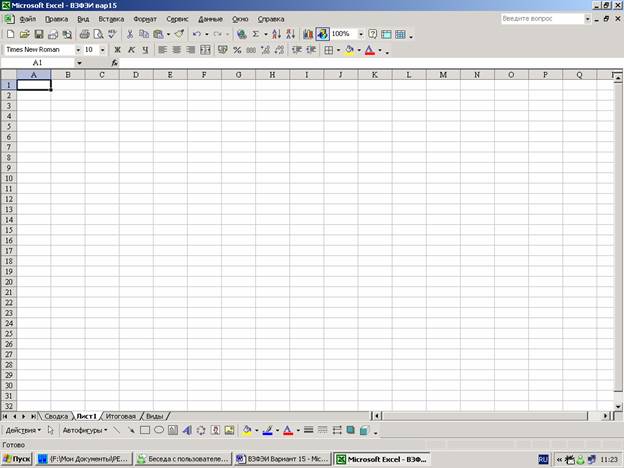The height and width of the screenshot is (468, 624).
Task: Switch to the Виды sheet tab
Action: pyautogui.click(x=155, y=416)
